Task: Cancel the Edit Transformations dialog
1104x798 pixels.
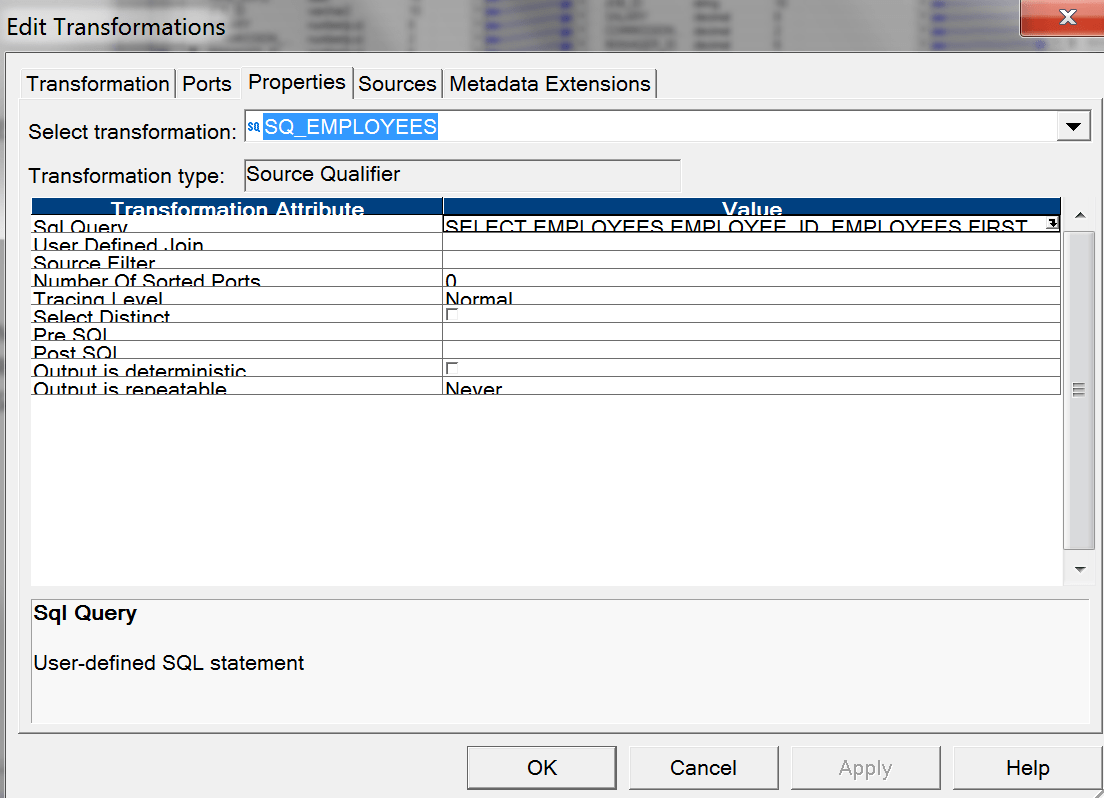Action: (704, 767)
